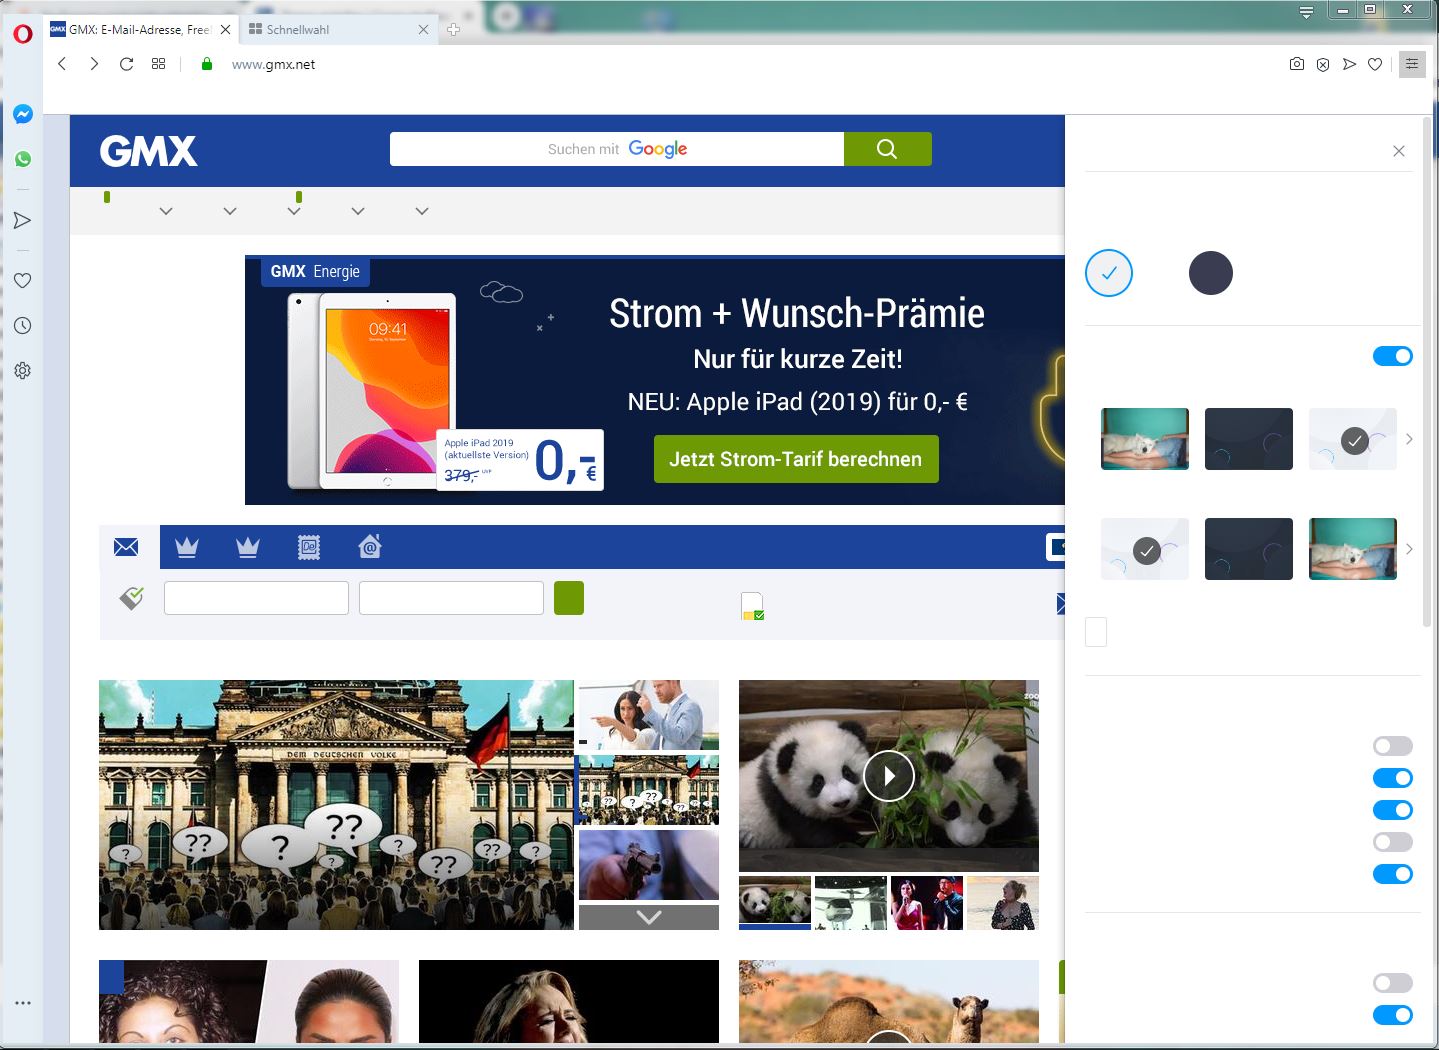Expand the fifth chevron in GMX navigation bar
The image size is (1439, 1050).
[422, 211]
